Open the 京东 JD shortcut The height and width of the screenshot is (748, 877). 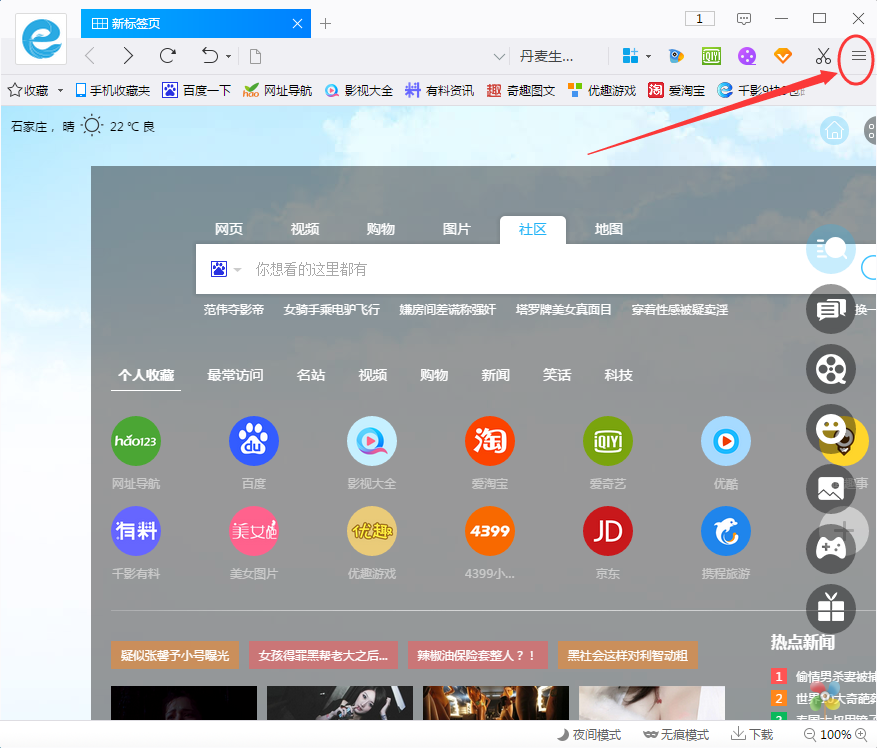click(x=608, y=531)
